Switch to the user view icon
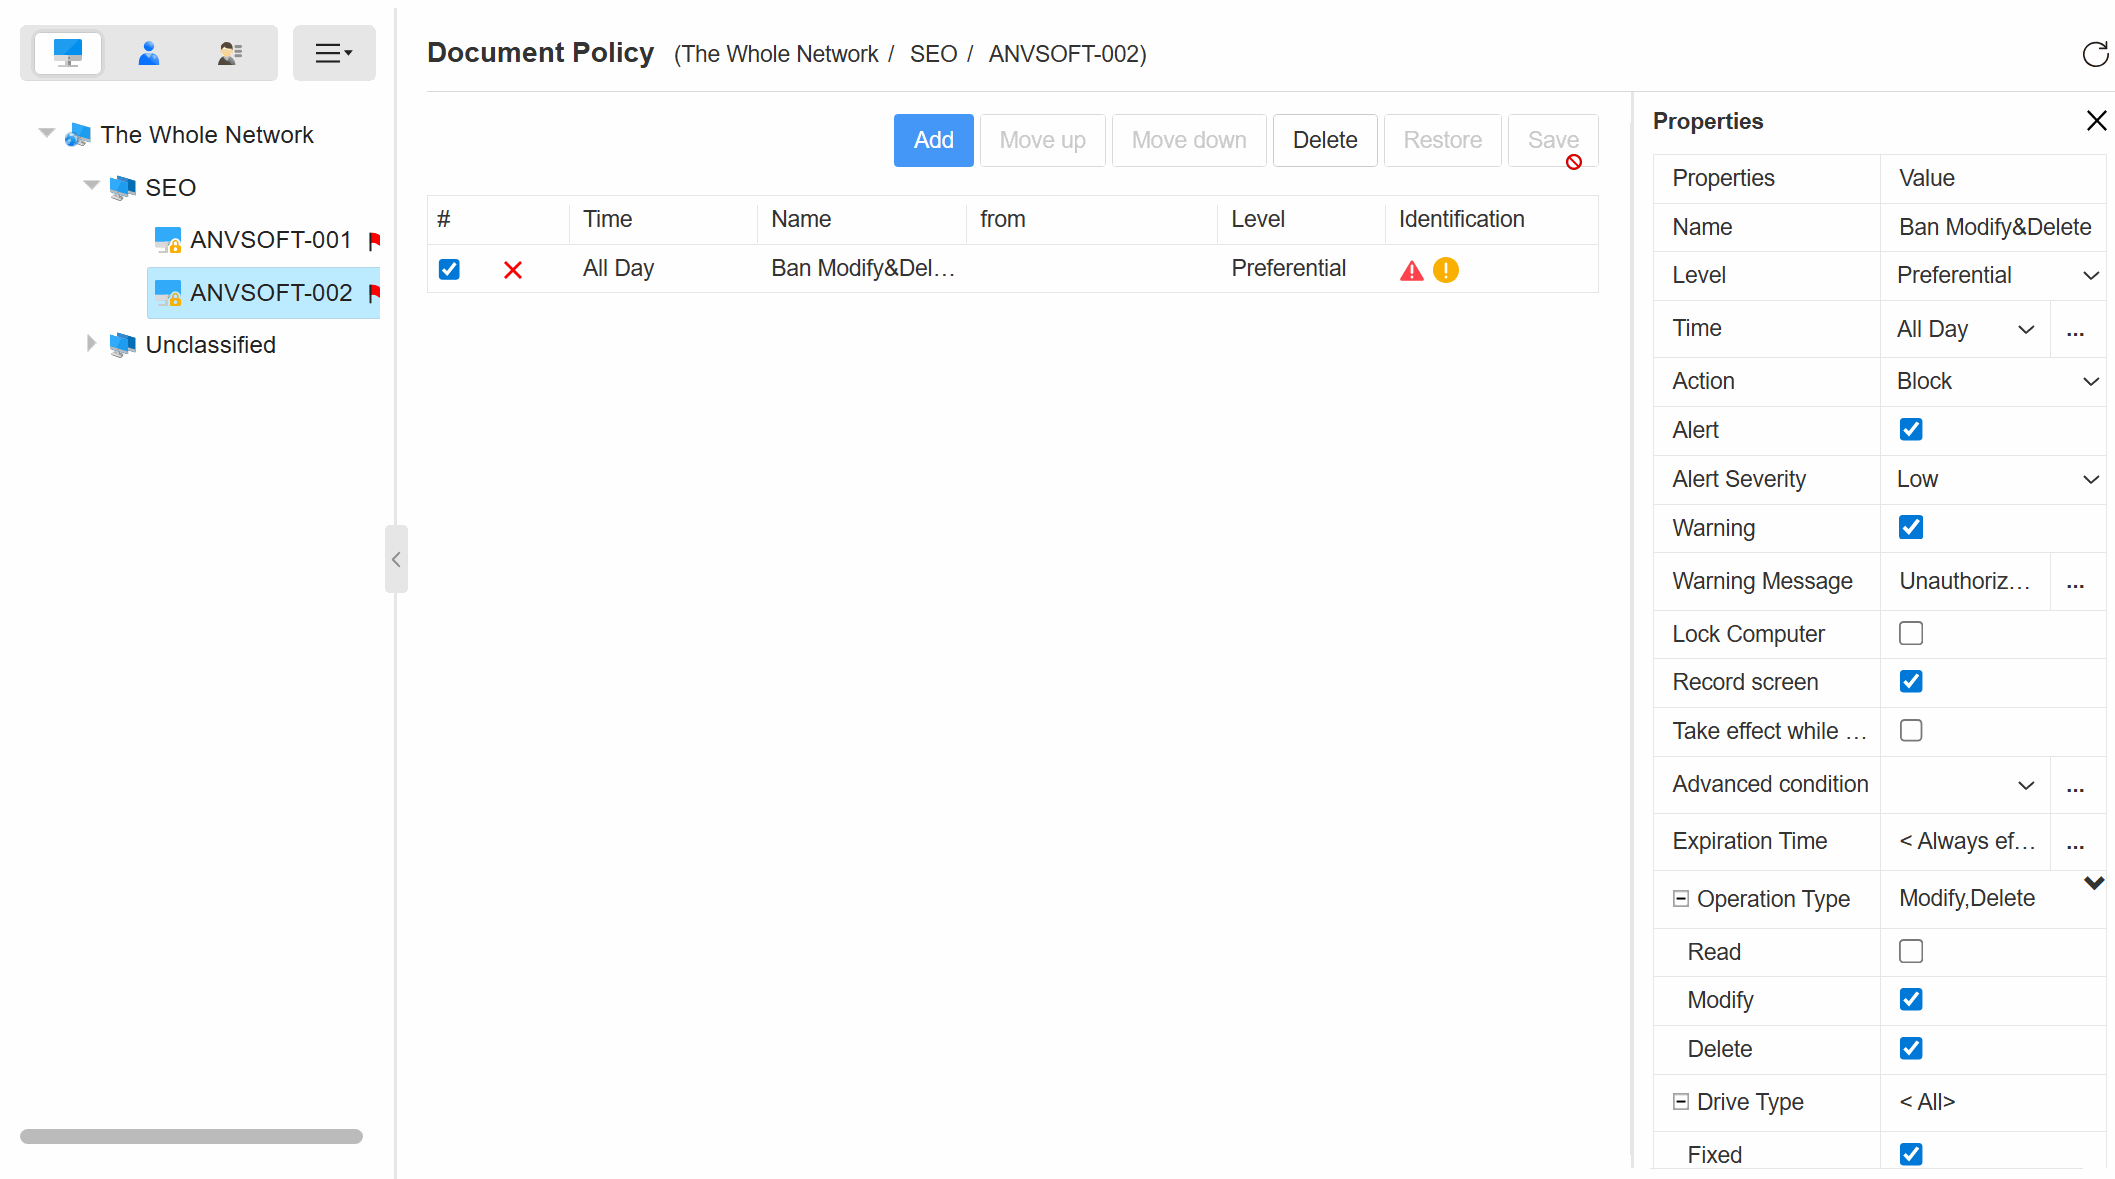The image size is (2115, 1179). pyautogui.click(x=149, y=53)
